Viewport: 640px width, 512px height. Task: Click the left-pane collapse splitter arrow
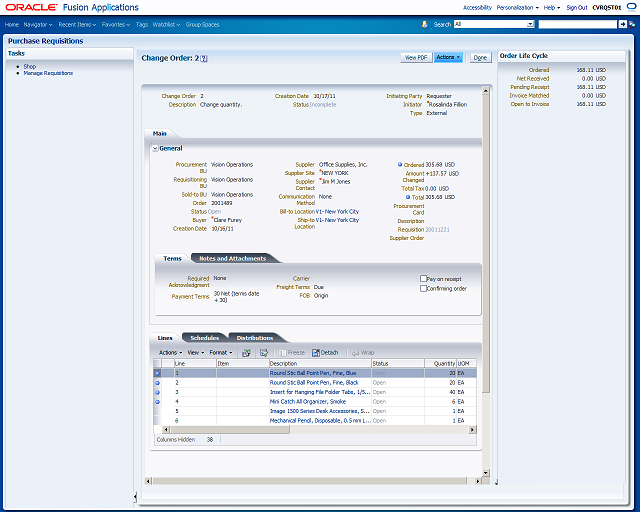tap(135, 496)
